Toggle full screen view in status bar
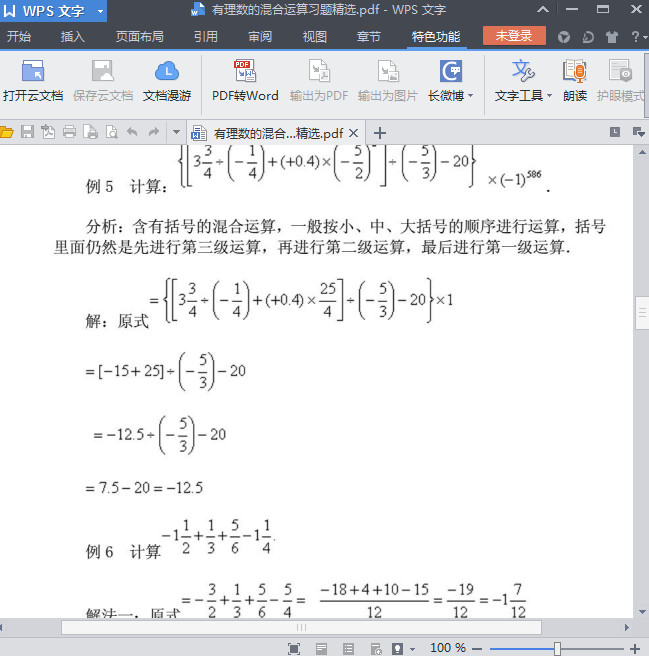Viewport: 649px width, 656px height. (294, 649)
